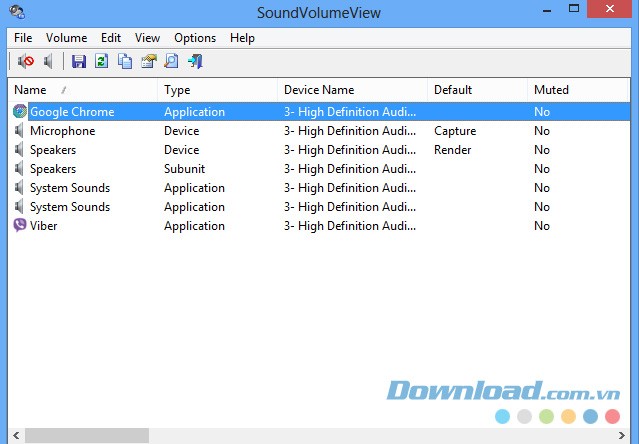This screenshot has width=639, height=444.
Task: Select the Speakers Subunit row
Action: [319, 169]
